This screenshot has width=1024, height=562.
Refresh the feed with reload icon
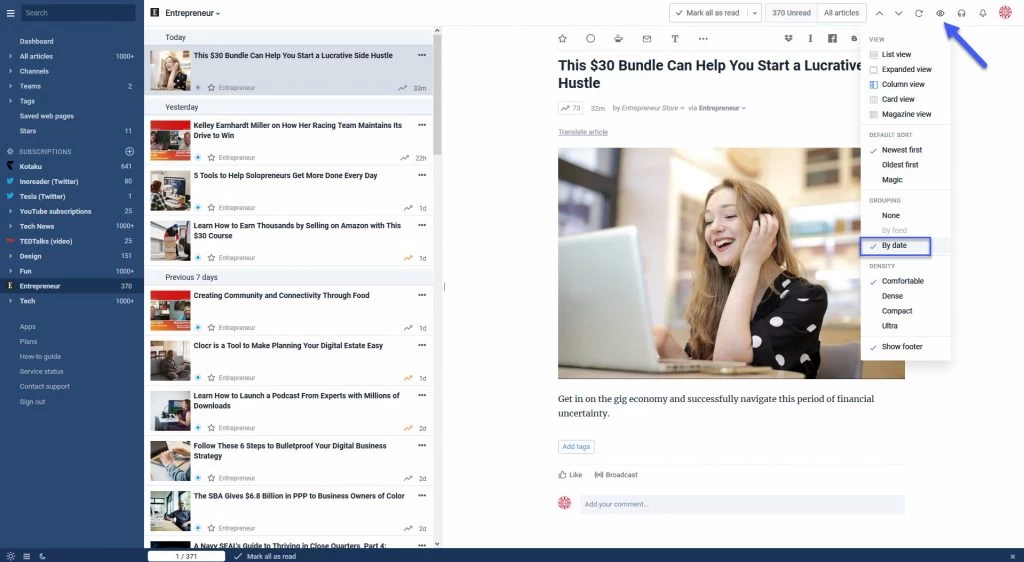point(919,13)
